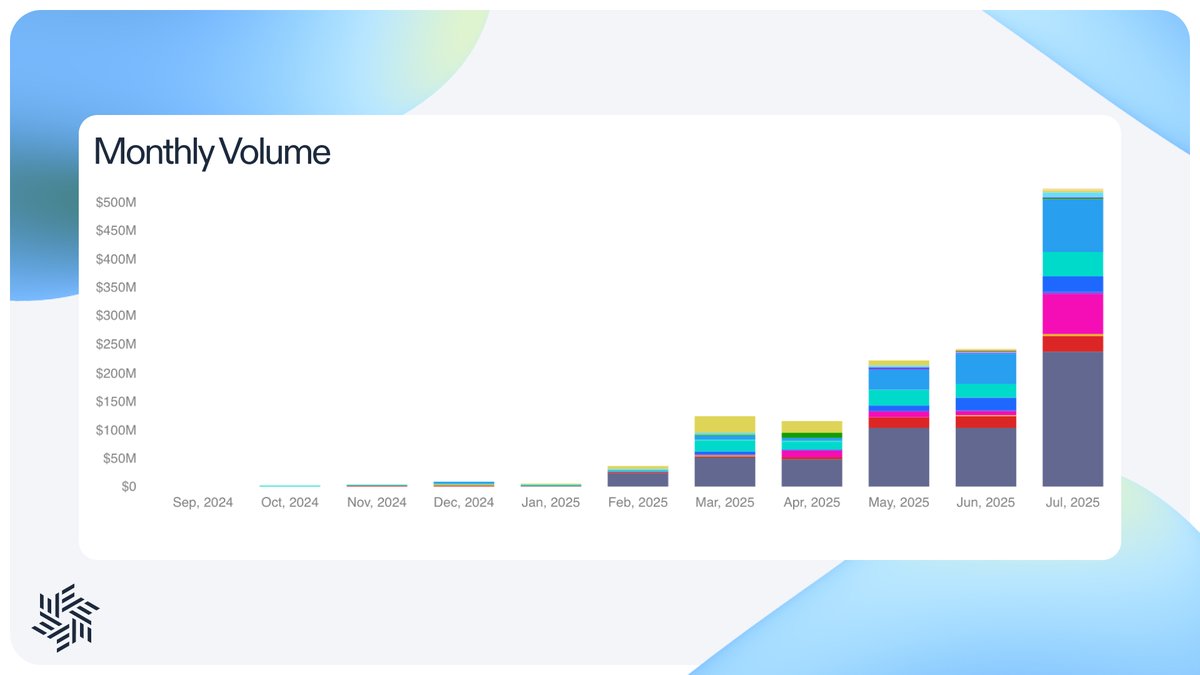
Task: Click the large light-blue segment of Jul 2025 bar
Action: click(x=1073, y=226)
